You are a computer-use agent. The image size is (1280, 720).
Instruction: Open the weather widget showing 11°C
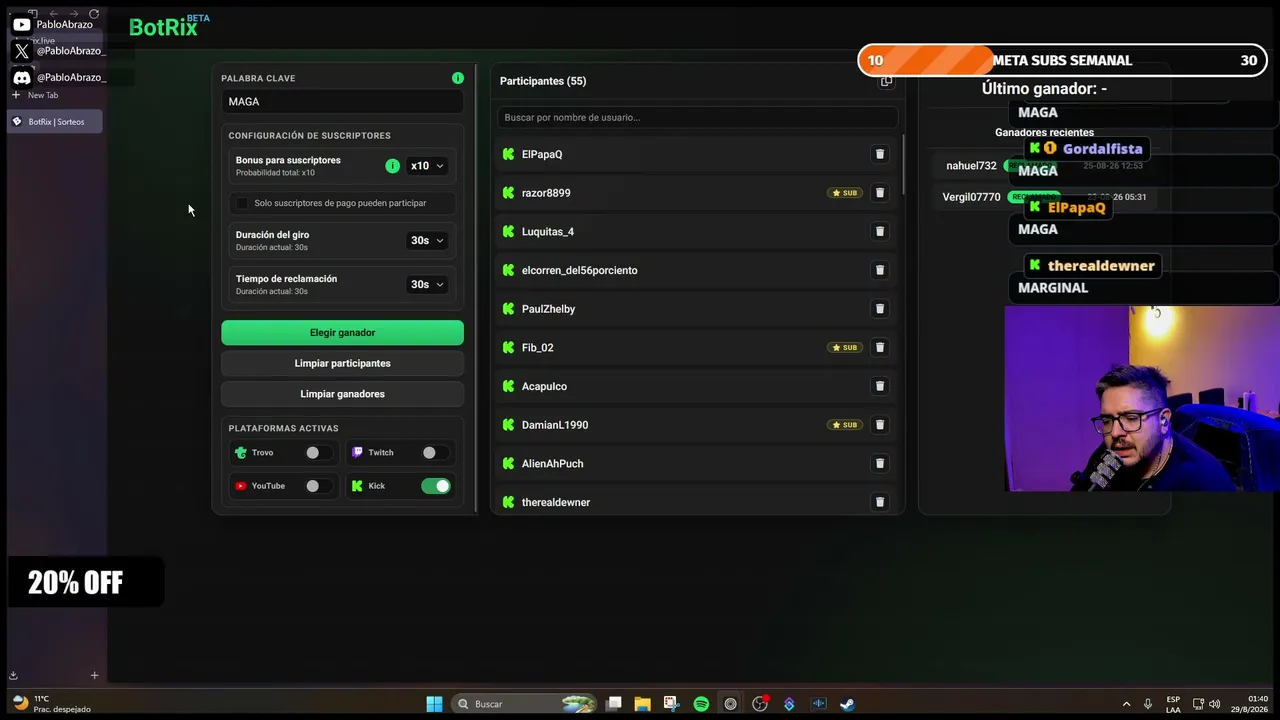tap(52, 704)
